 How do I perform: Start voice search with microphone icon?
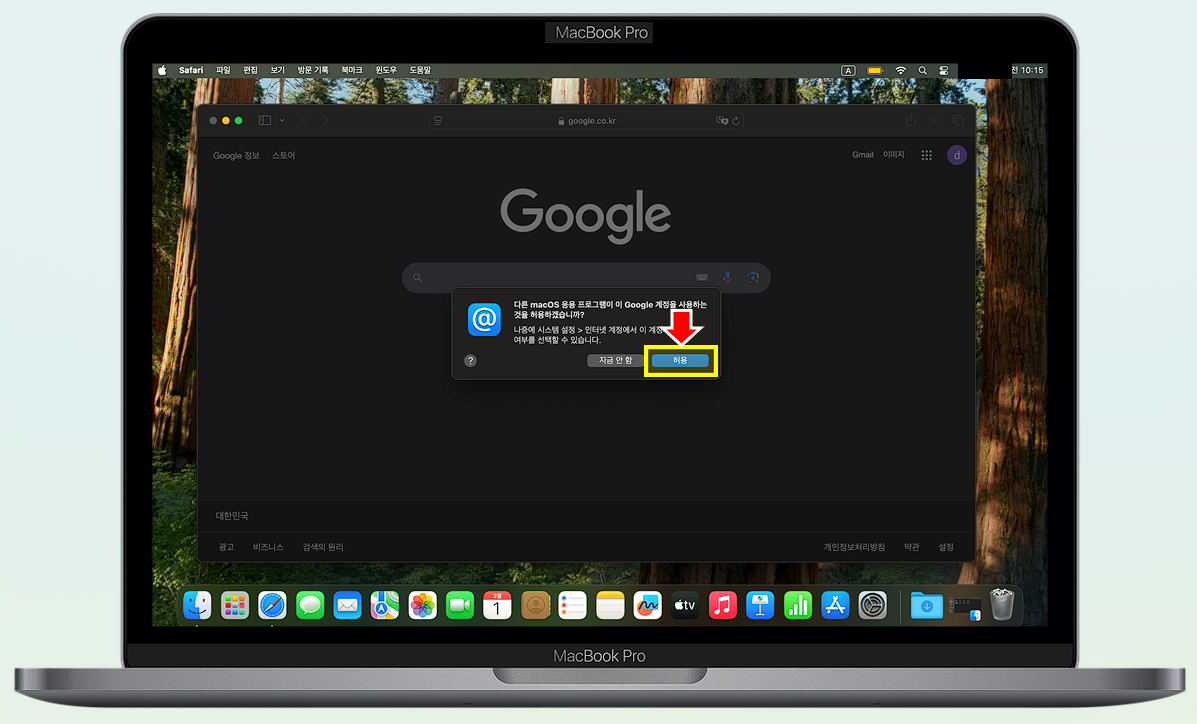tap(728, 278)
